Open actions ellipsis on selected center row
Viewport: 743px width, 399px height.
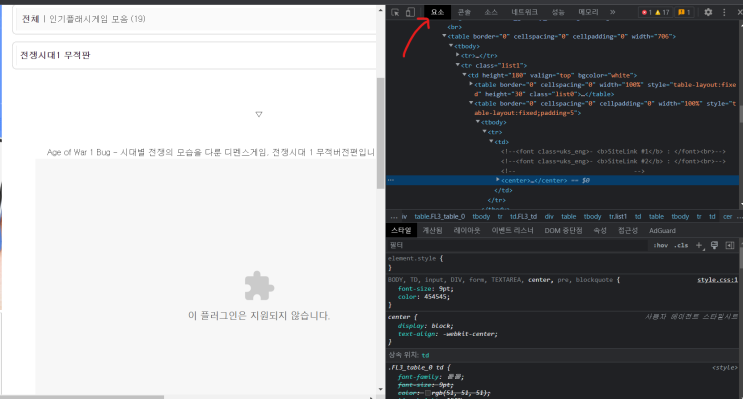(391, 180)
